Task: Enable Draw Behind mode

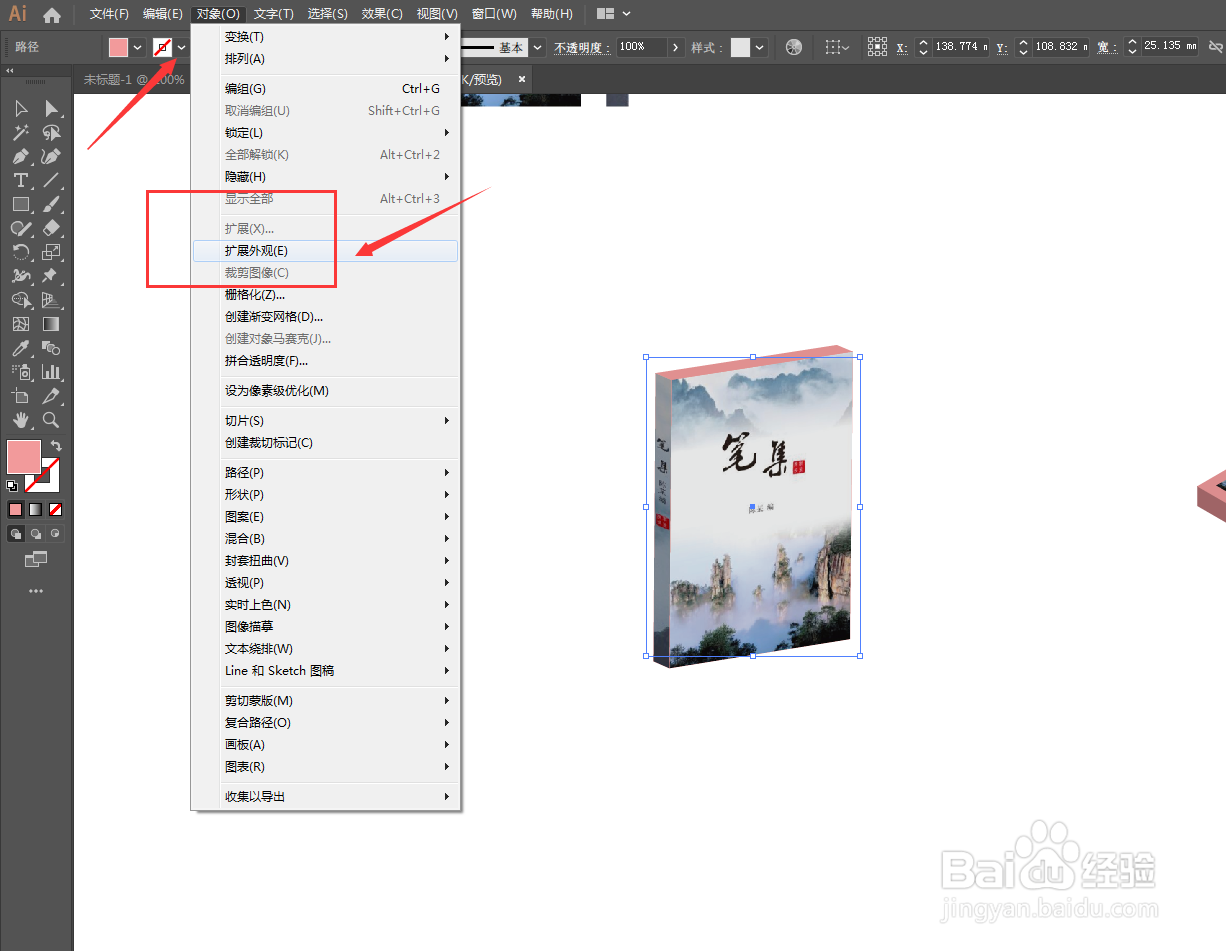Action: pos(36,534)
